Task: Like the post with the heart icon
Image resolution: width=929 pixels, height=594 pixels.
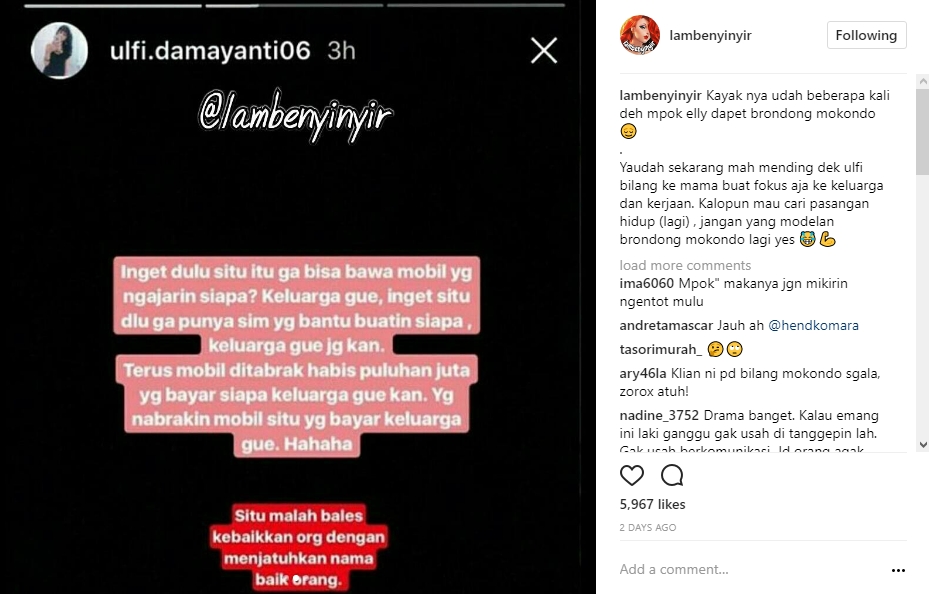Action: (x=632, y=475)
